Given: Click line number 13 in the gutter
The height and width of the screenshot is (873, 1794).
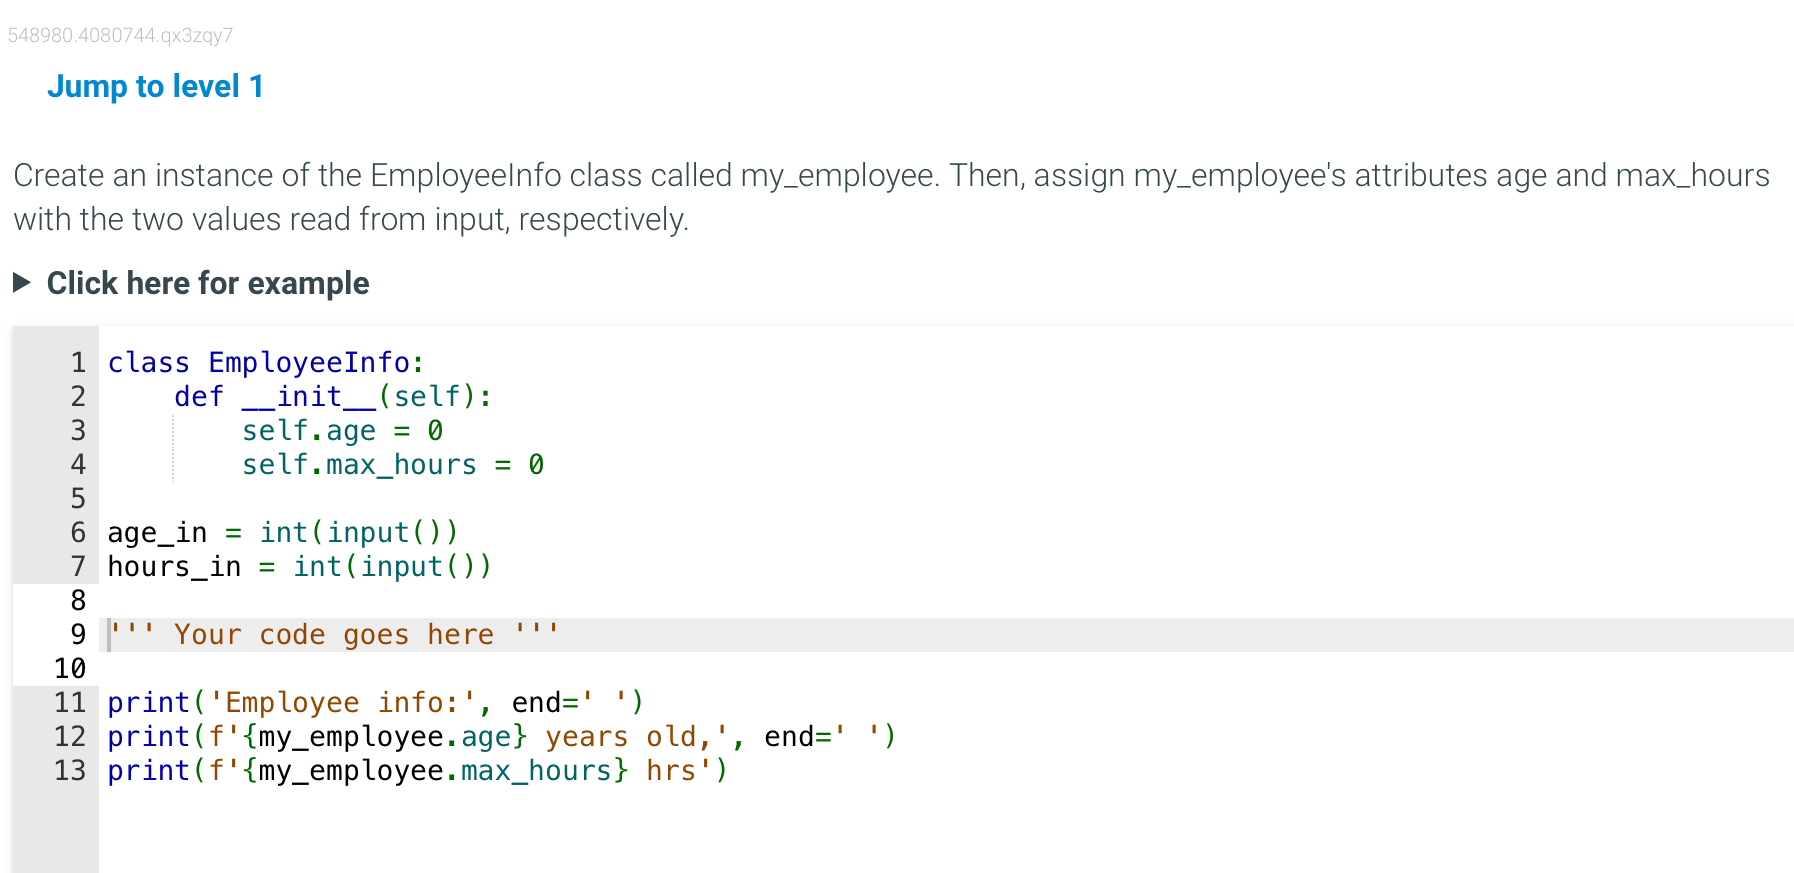Looking at the screenshot, I should pos(70,771).
